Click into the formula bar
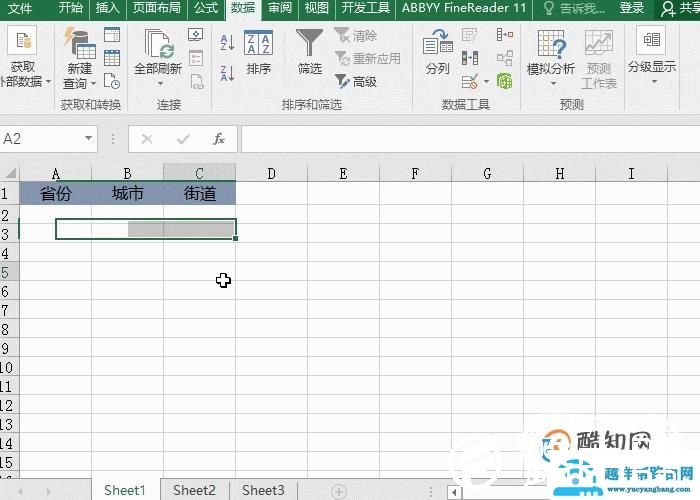The height and width of the screenshot is (500, 700). [x=471, y=139]
